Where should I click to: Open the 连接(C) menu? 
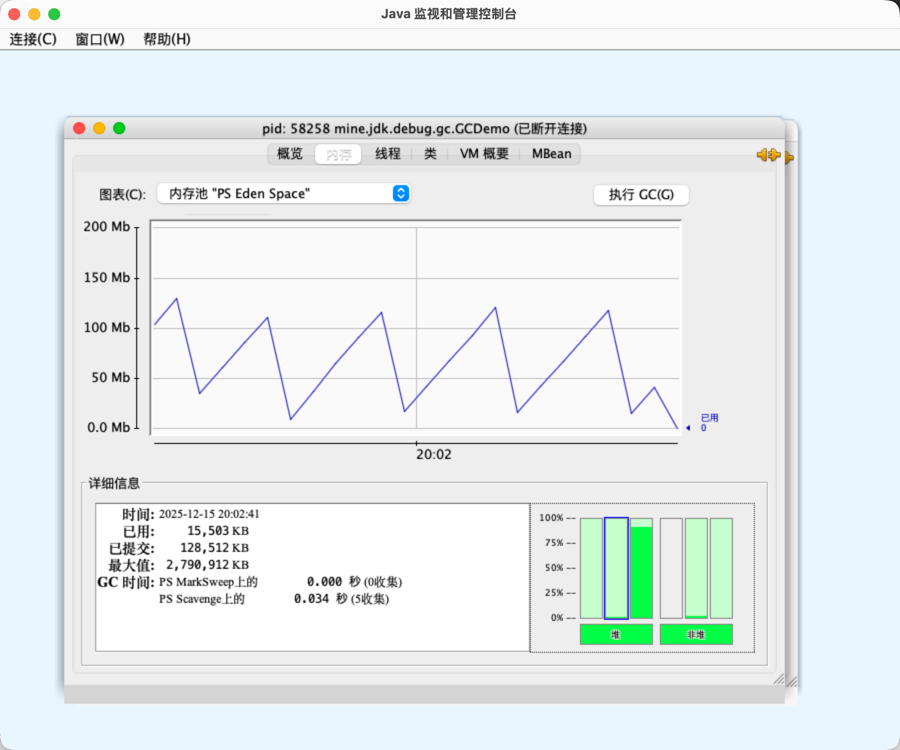point(33,39)
